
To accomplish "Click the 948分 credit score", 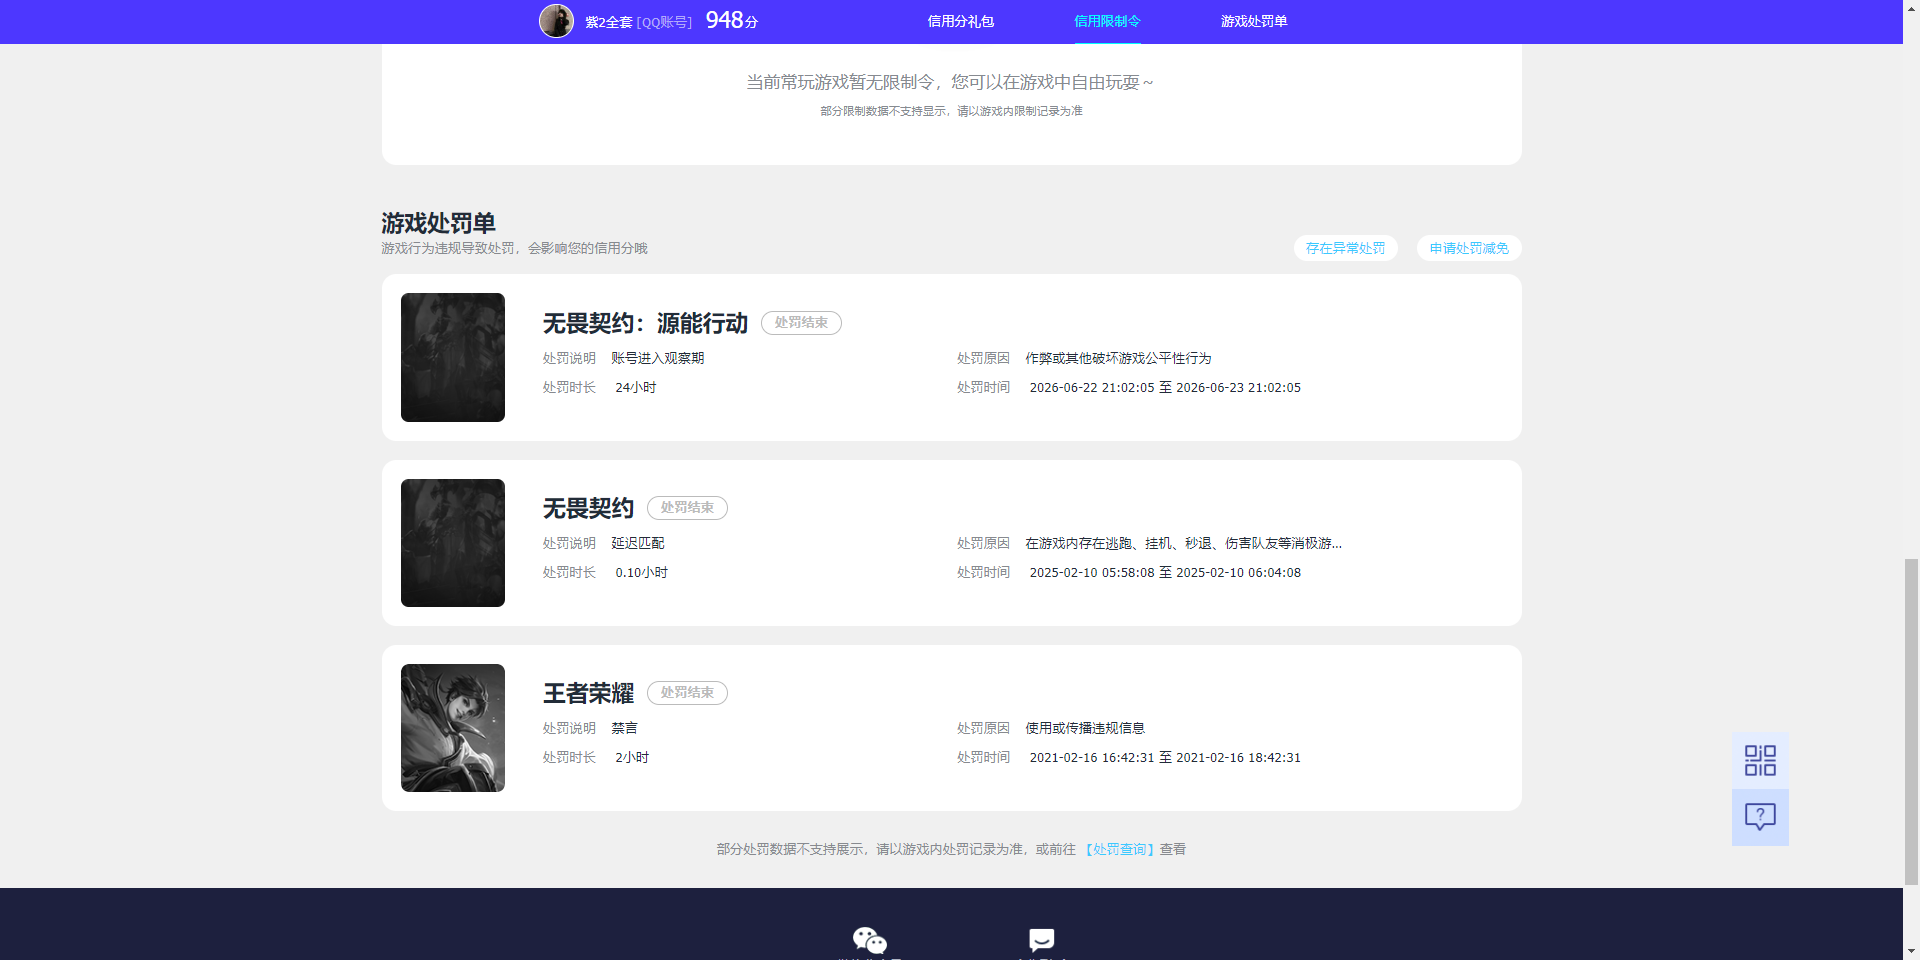I will click(x=732, y=20).
